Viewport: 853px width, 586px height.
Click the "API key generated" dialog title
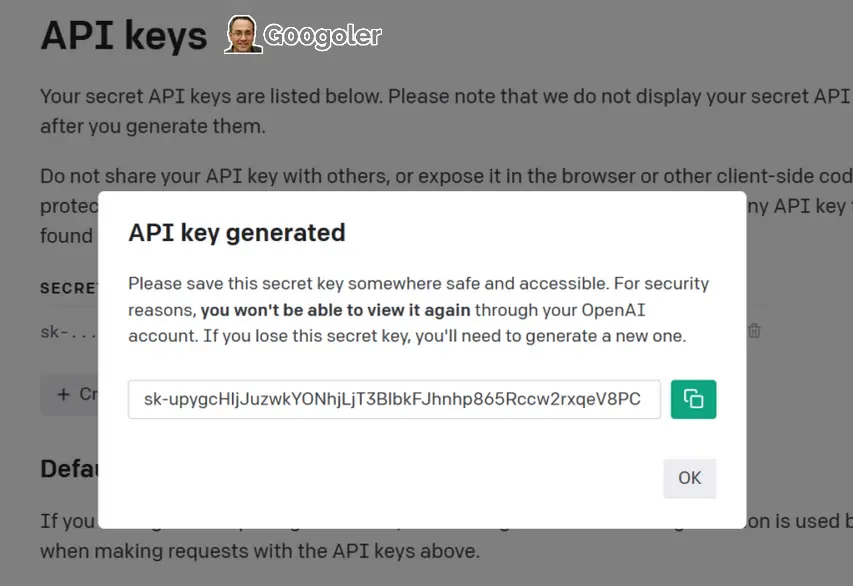[237, 233]
